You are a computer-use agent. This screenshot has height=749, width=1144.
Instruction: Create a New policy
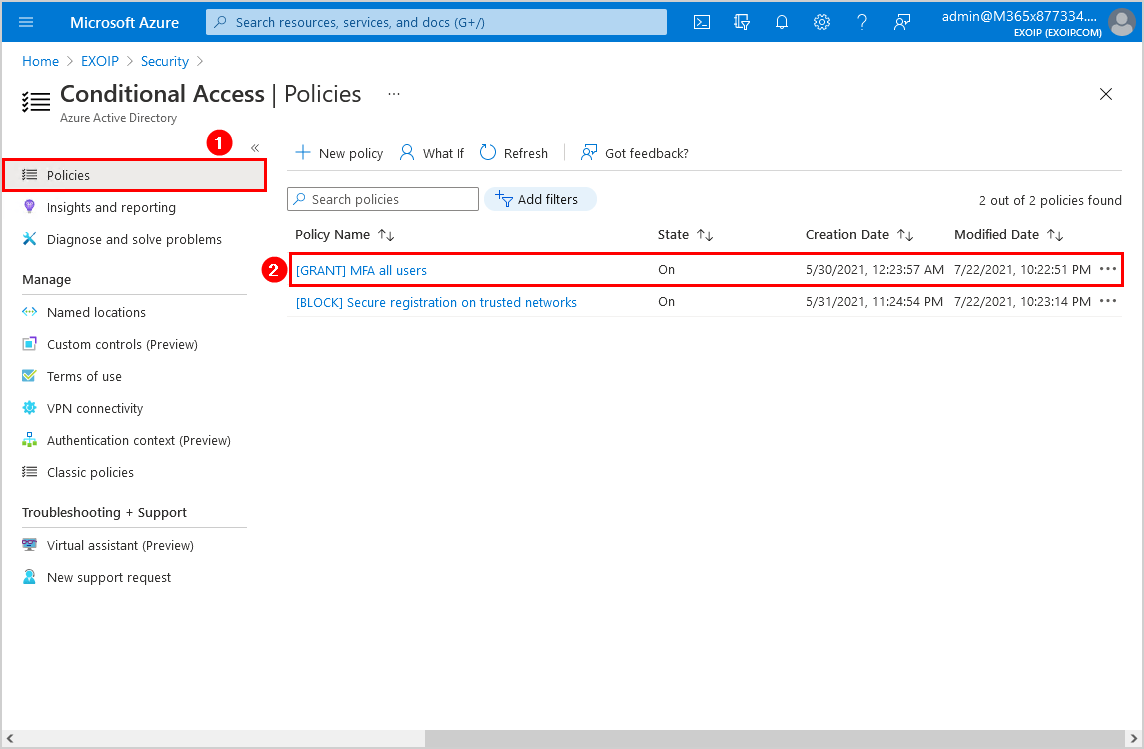point(339,152)
